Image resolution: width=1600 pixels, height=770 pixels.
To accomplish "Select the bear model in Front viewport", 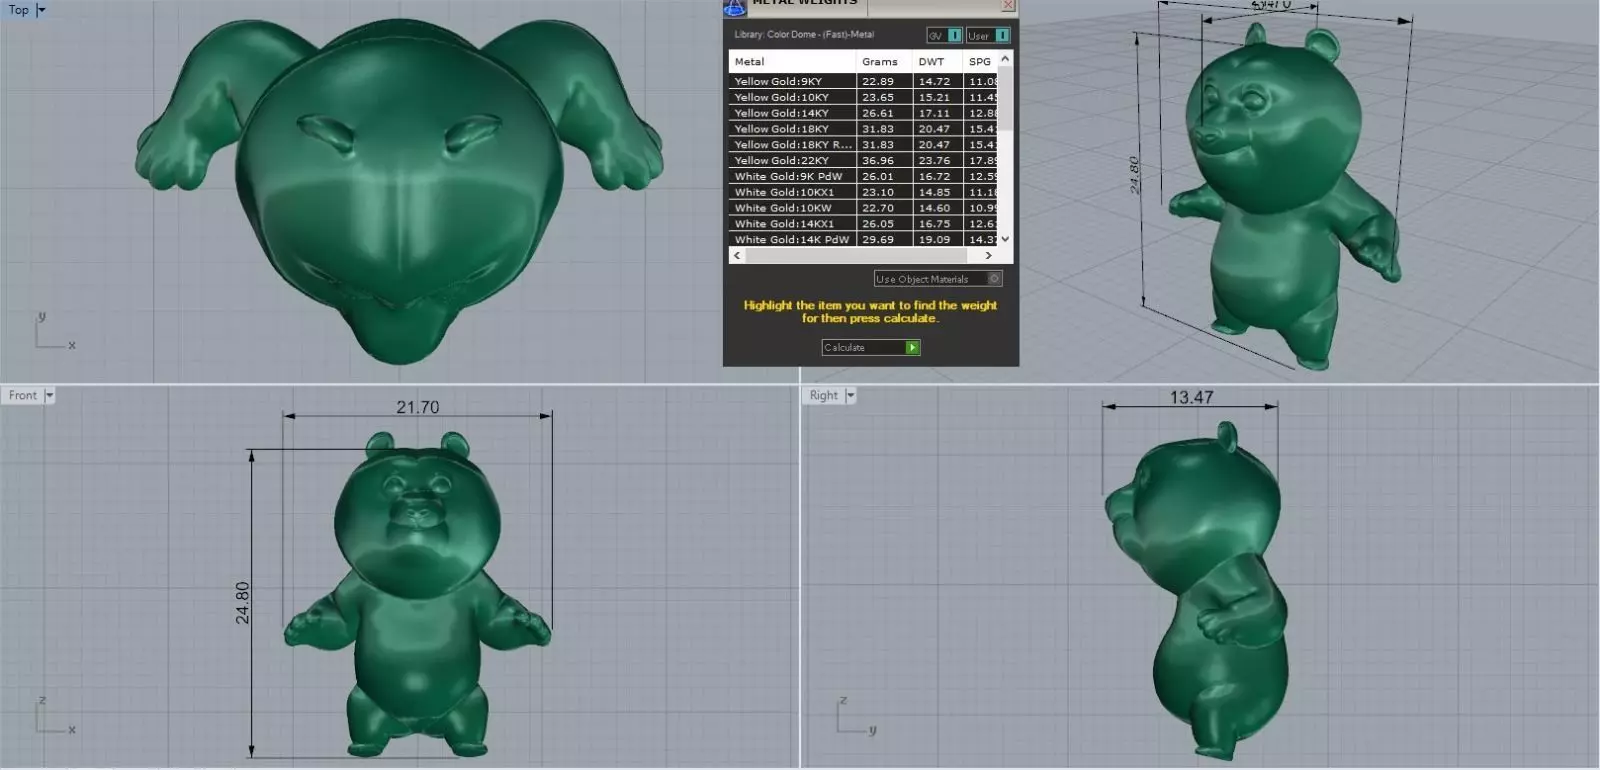I will point(417,595).
